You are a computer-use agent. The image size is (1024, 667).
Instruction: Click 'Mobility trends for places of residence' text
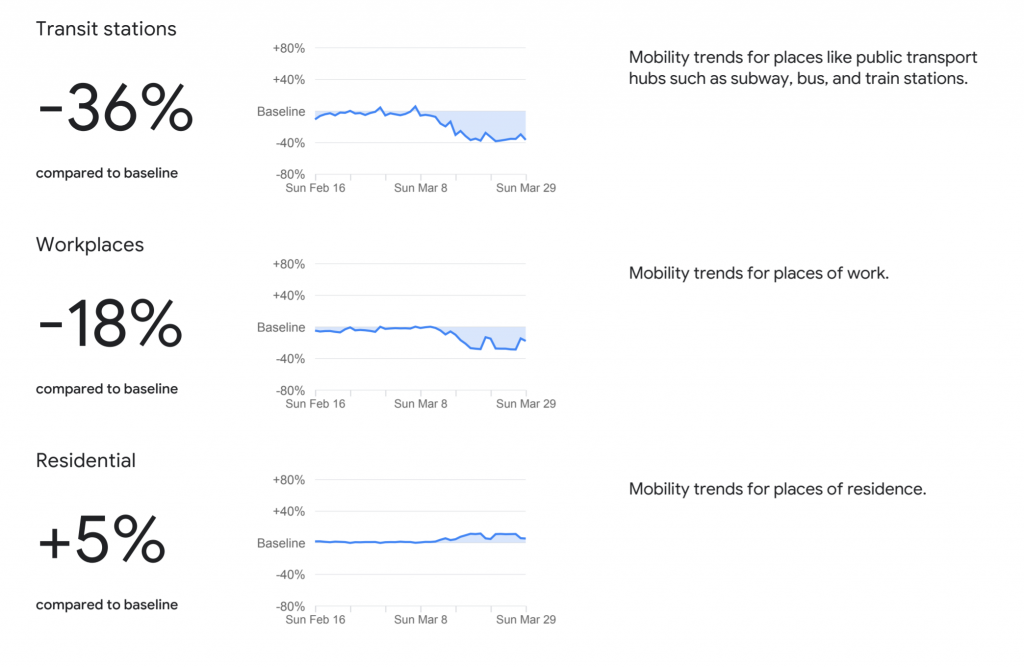777,489
